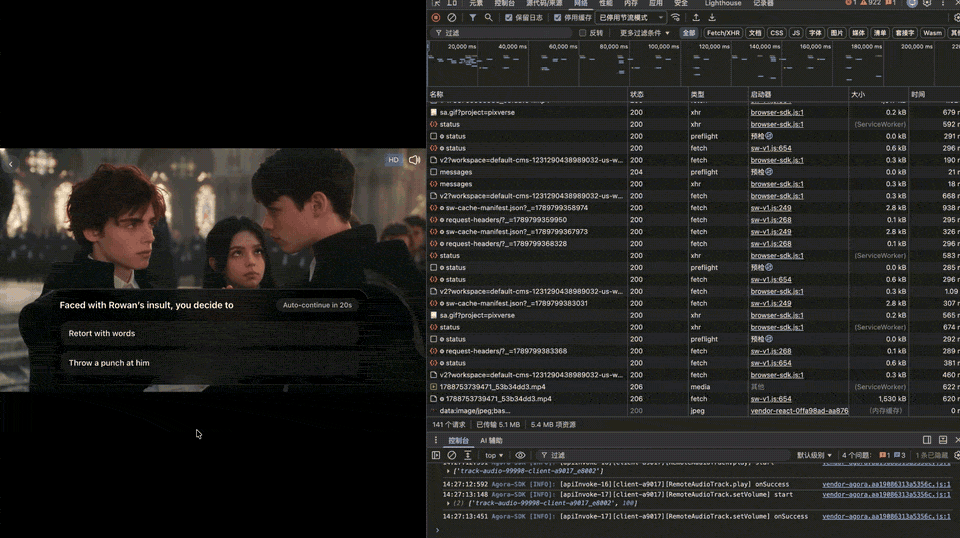
Task: Toggle the network filter funnel icon
Action: pos(473,18)
